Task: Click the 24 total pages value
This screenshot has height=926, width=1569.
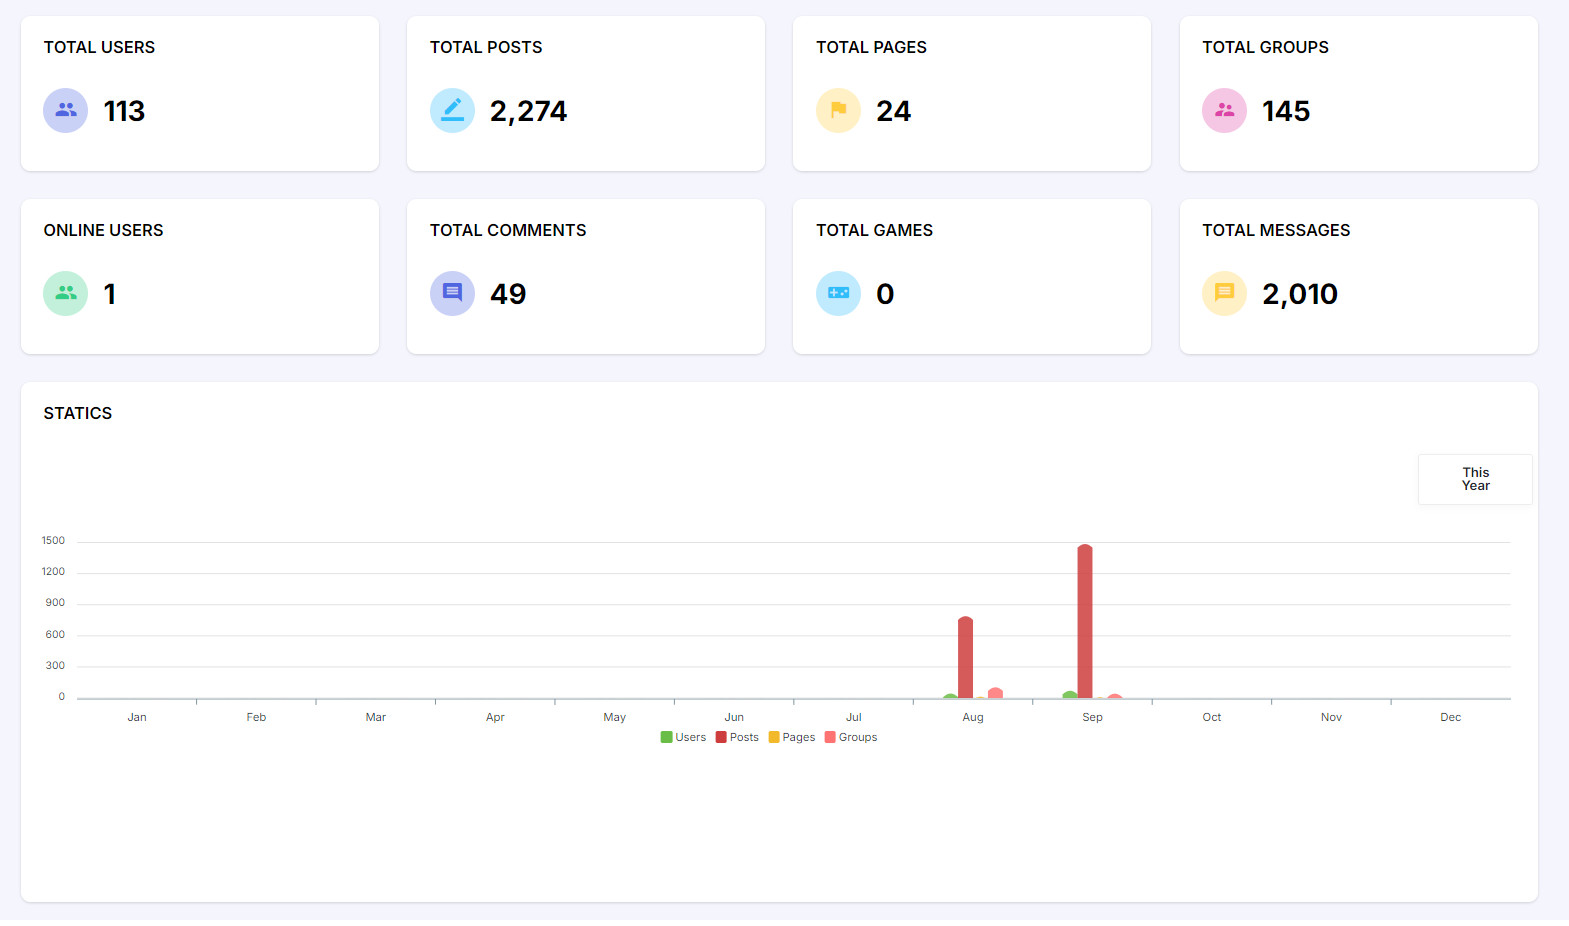Action: pos(893,111)
